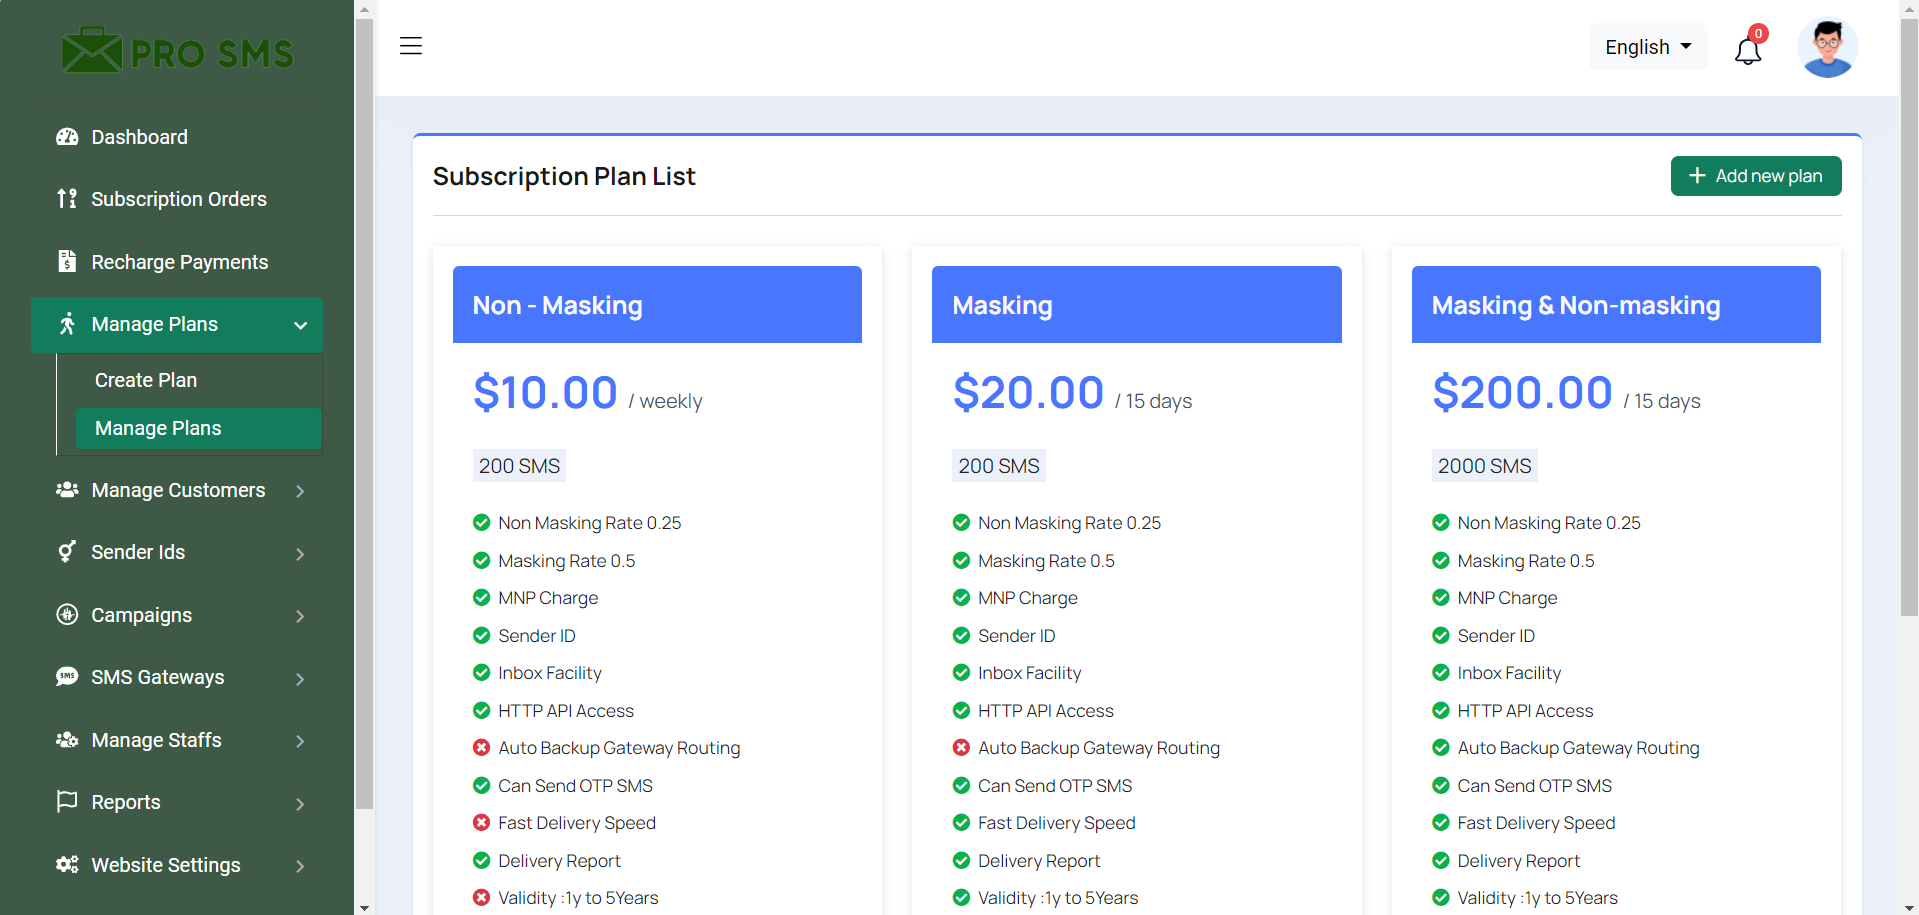Click the Recharge Payments invoice icon

click(x=67, y=261)
